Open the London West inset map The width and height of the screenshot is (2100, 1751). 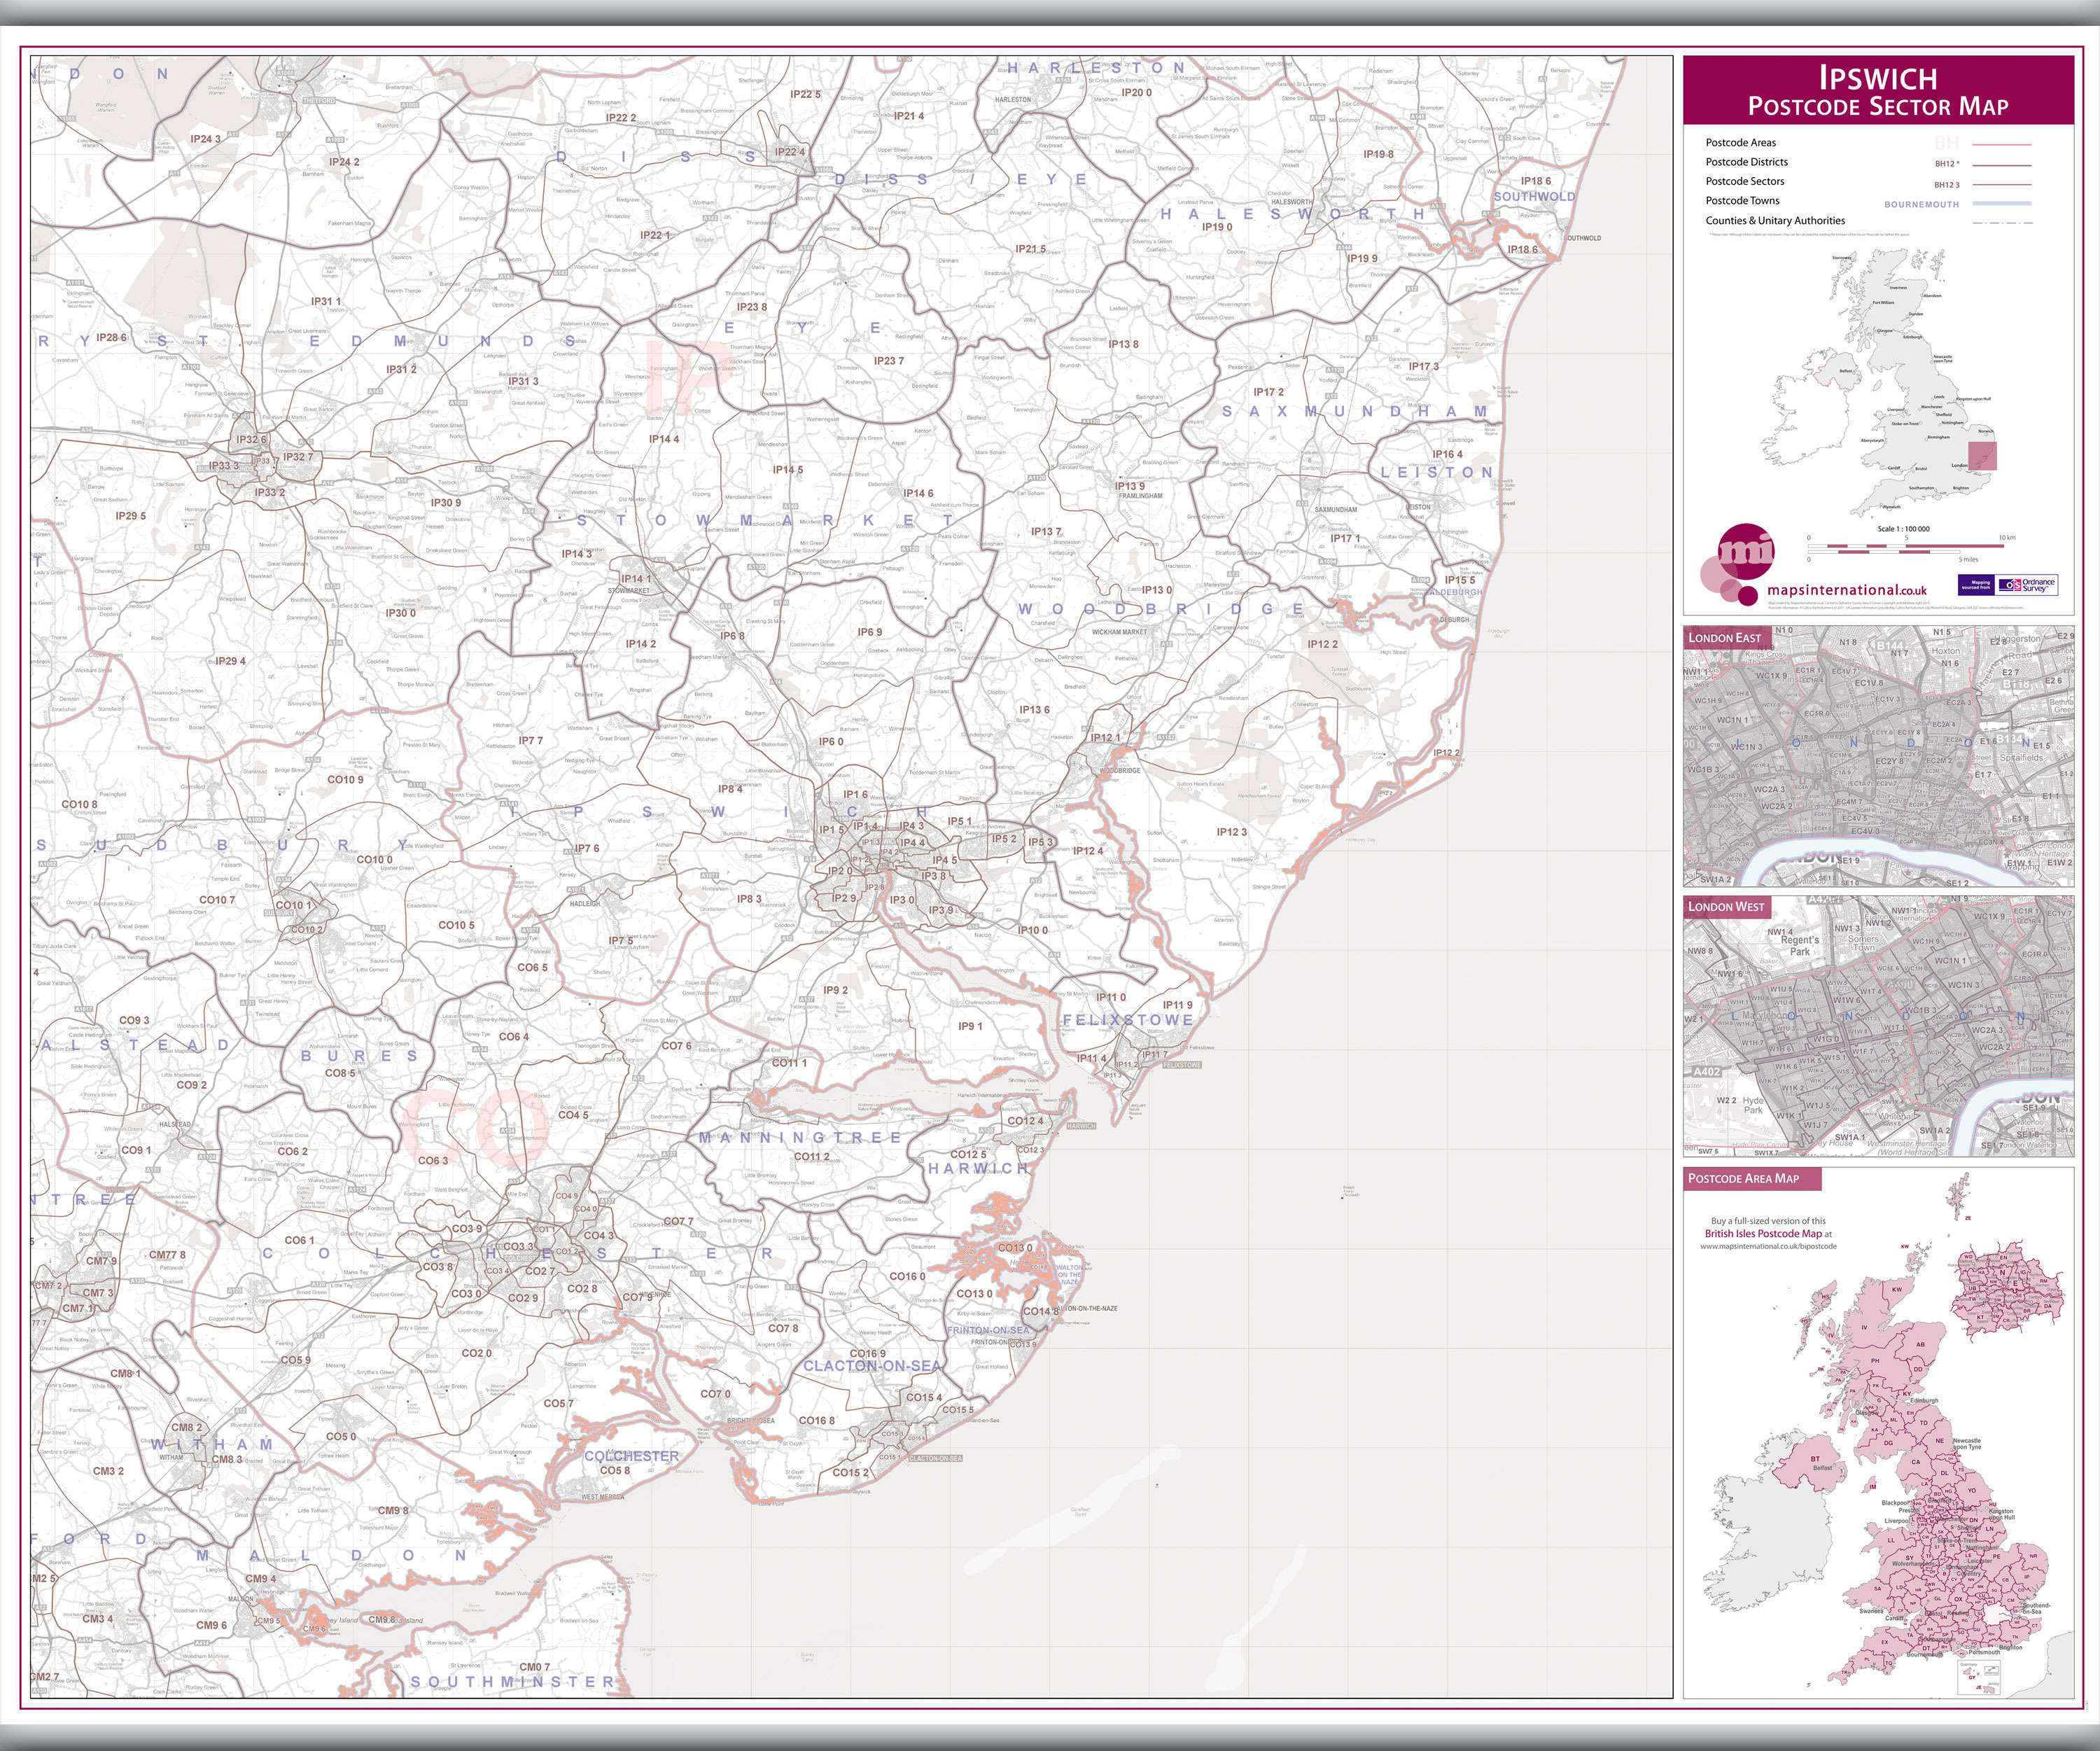1878,1027
